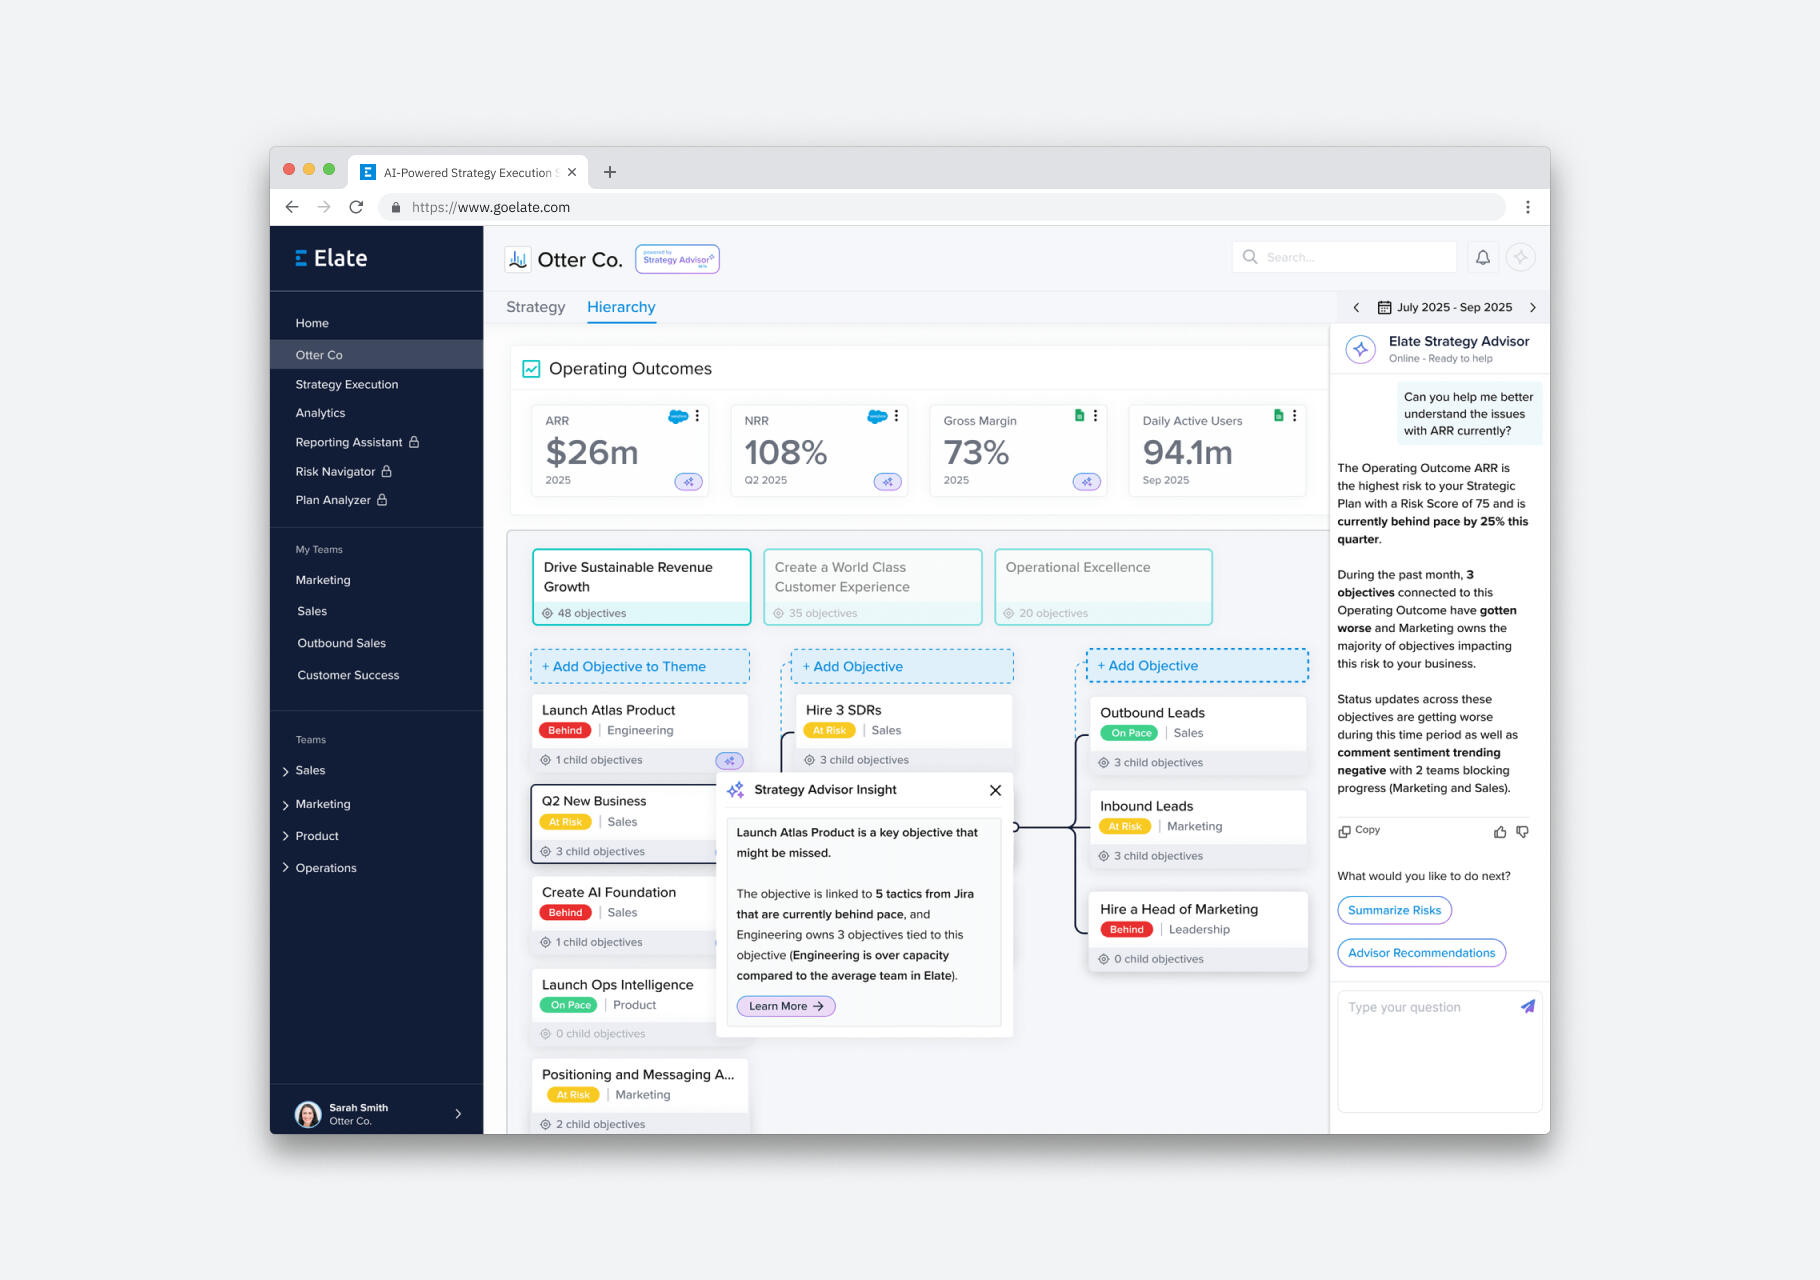This screenshot has width=1820, height=1280.
Task: Open Analytics from the sidebar
Action: coord(320,413)
